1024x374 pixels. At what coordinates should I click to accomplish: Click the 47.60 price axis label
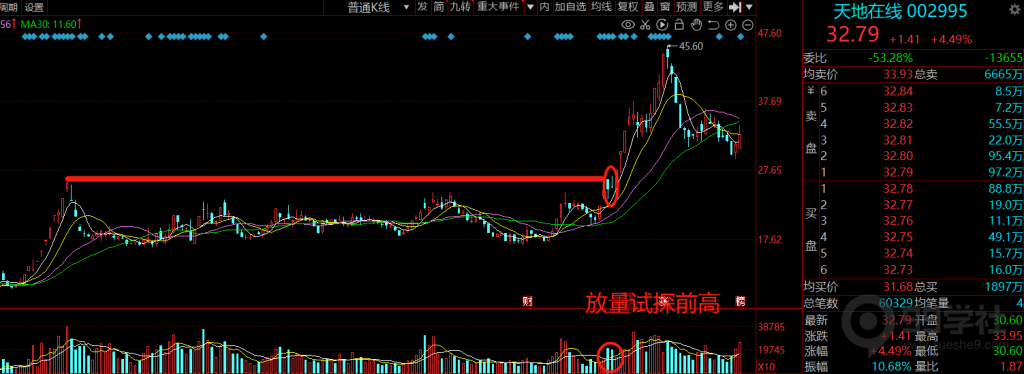pos(769,32)
